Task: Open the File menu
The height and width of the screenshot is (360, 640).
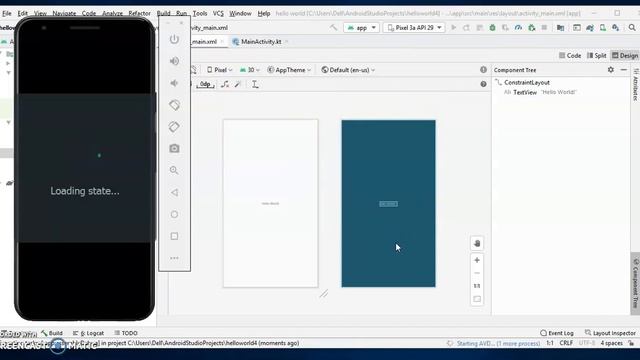Action: [x=7, y=13]
